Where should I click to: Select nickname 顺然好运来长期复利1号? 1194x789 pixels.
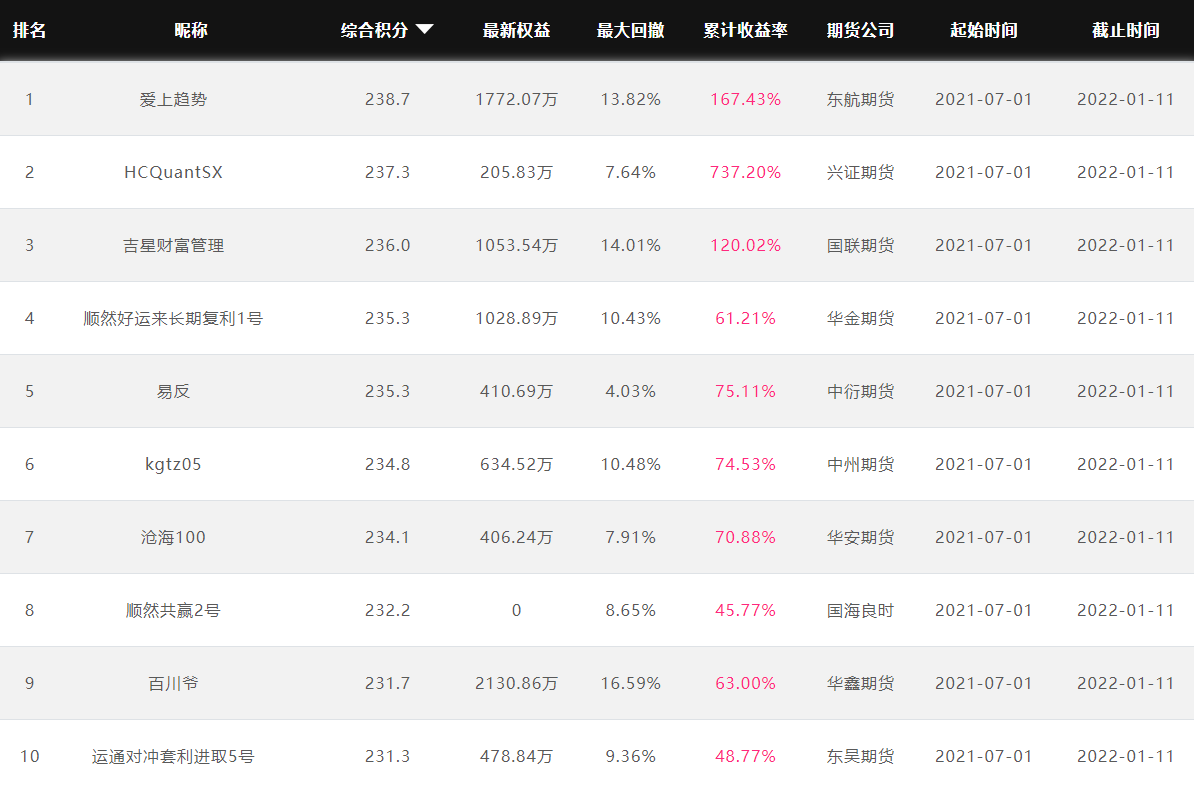coord(173,318)
